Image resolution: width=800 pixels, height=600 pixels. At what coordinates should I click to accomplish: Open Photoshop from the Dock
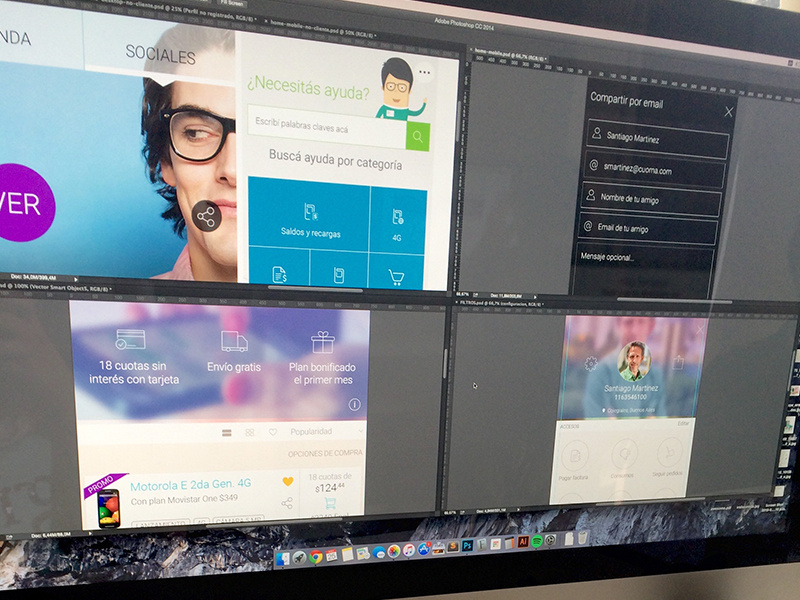click(x=467, y=545)
